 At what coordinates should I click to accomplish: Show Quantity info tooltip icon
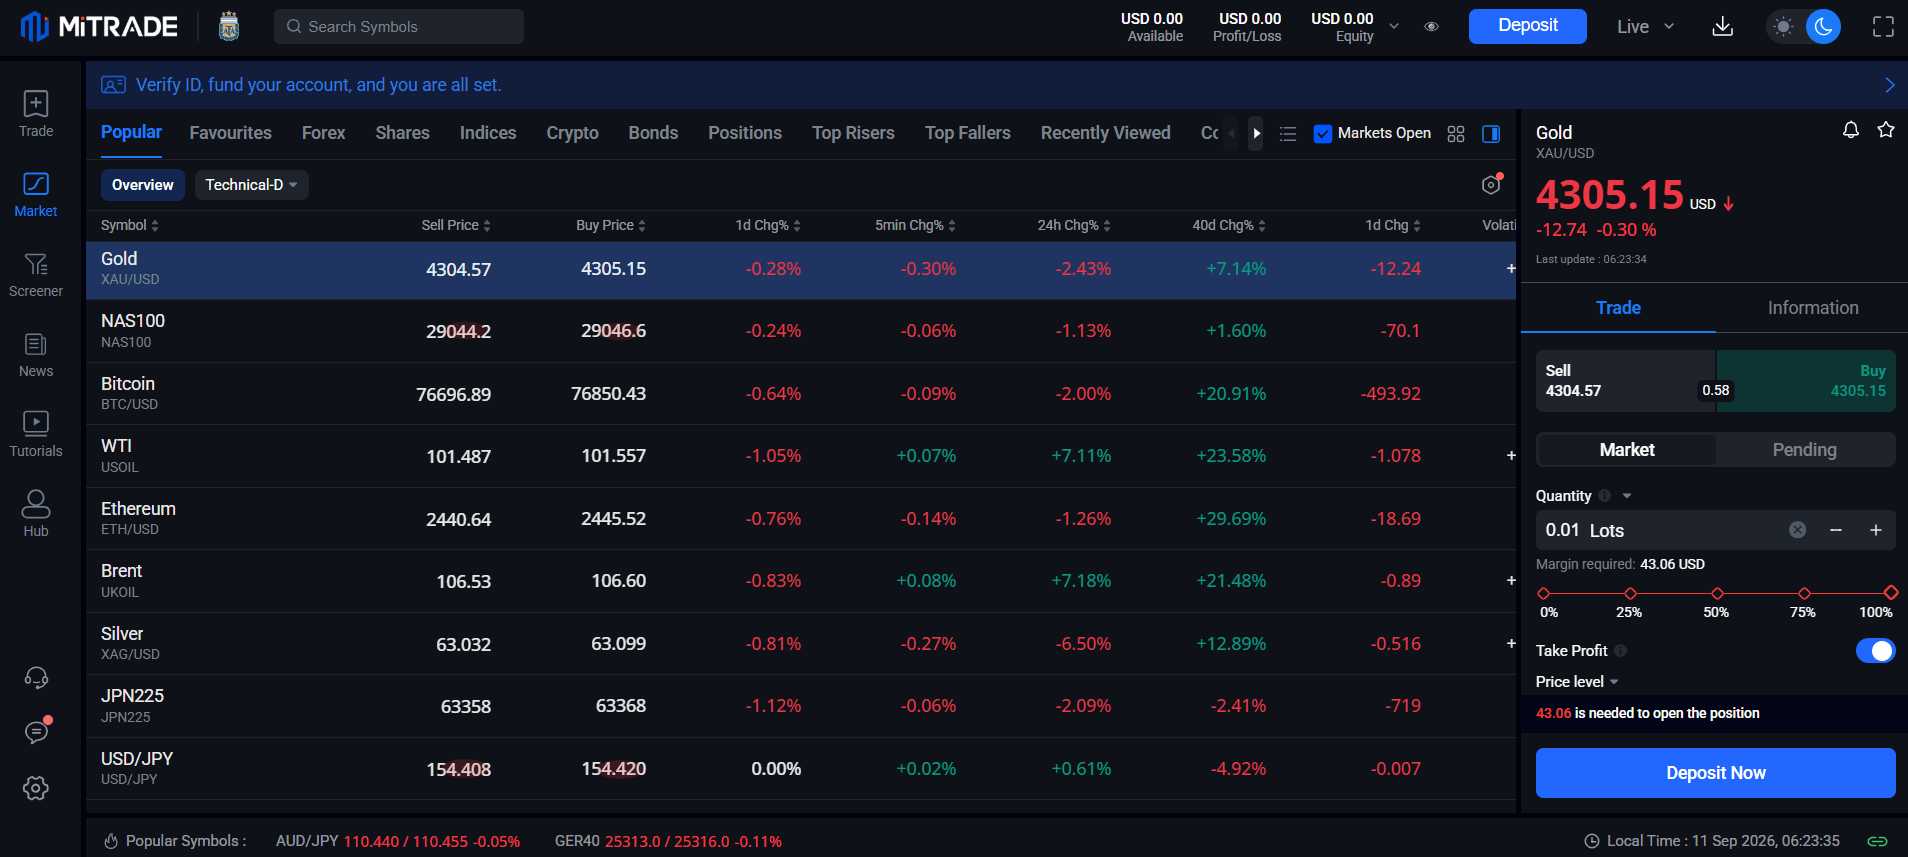(1604, 496)
